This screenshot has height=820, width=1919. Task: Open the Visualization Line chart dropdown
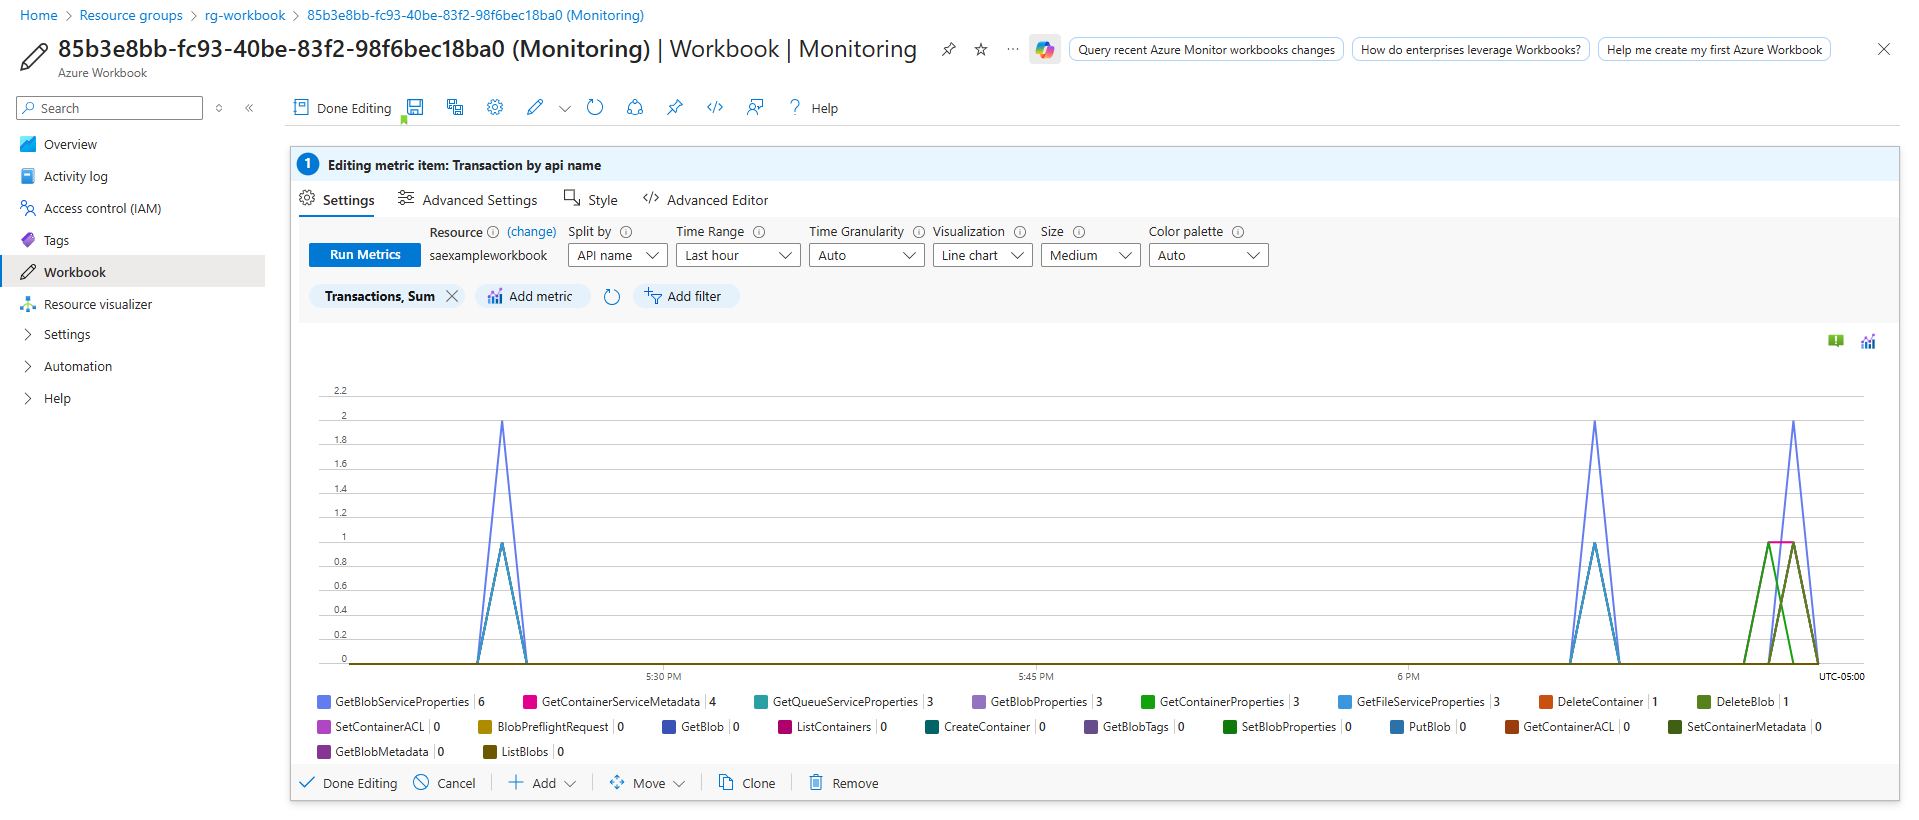point(982,256)
